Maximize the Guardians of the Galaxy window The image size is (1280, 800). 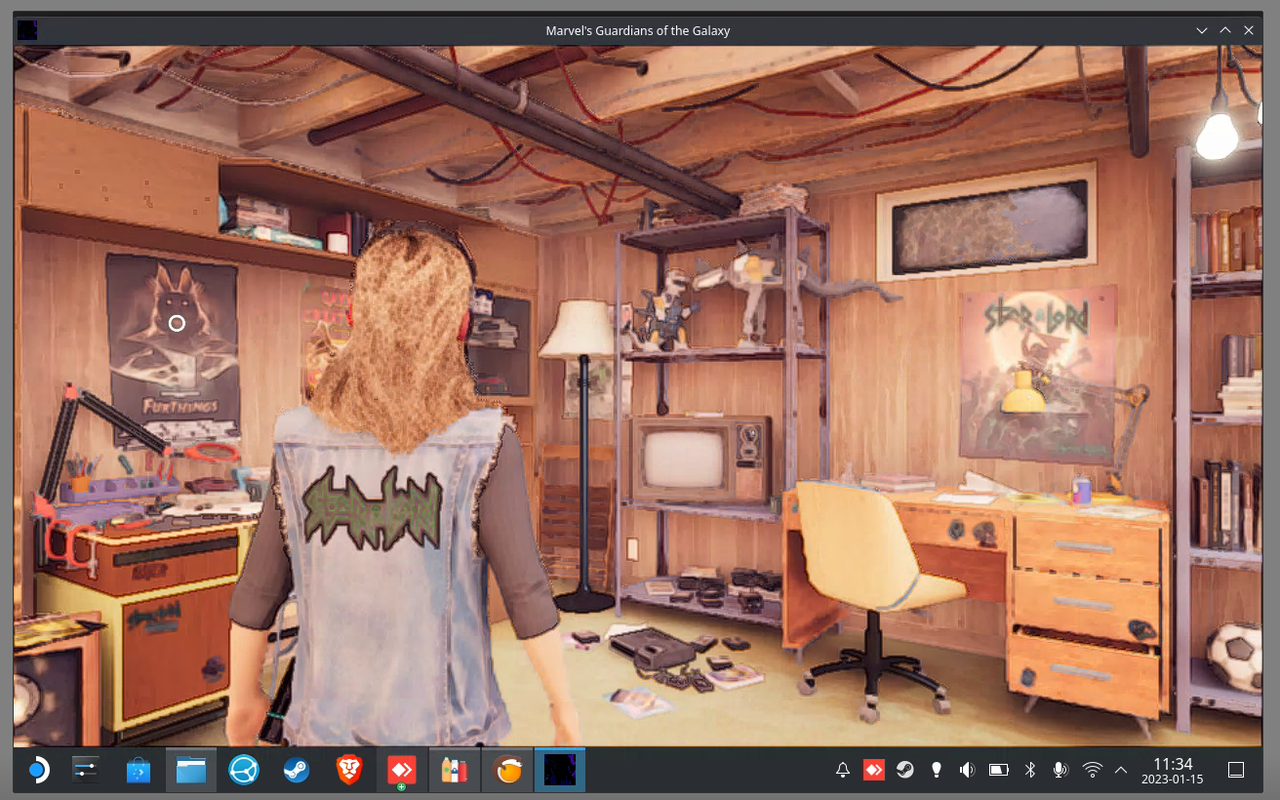pos(1225,30)
